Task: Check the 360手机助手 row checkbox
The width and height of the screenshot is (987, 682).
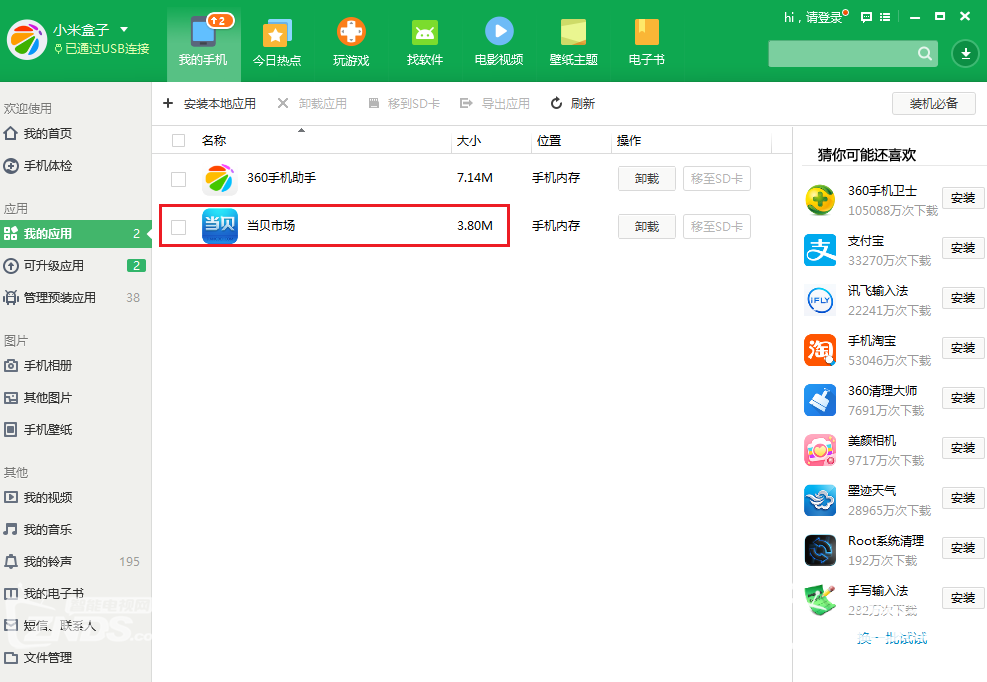Action: click(x=179, y=179)
